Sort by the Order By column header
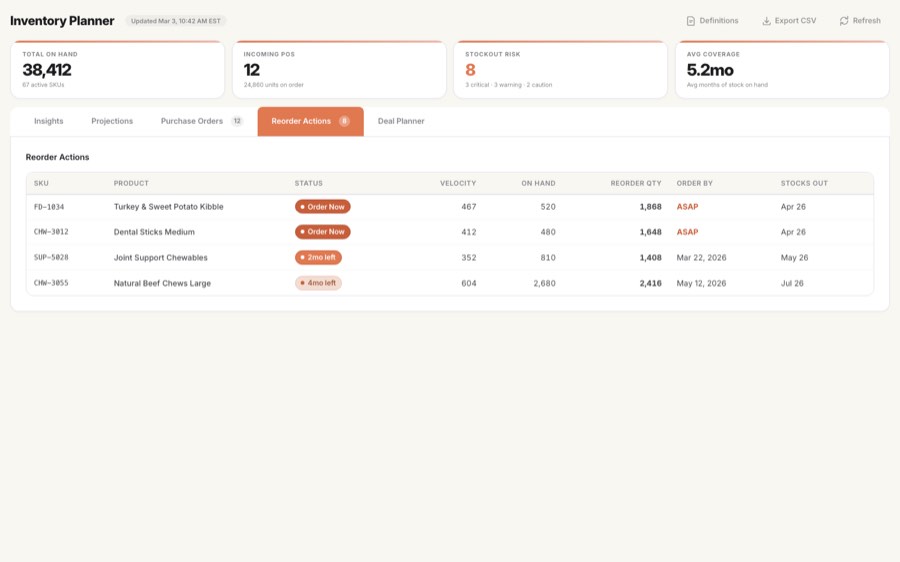The width and height of the screenshot is (900, 562). point(695,183)
